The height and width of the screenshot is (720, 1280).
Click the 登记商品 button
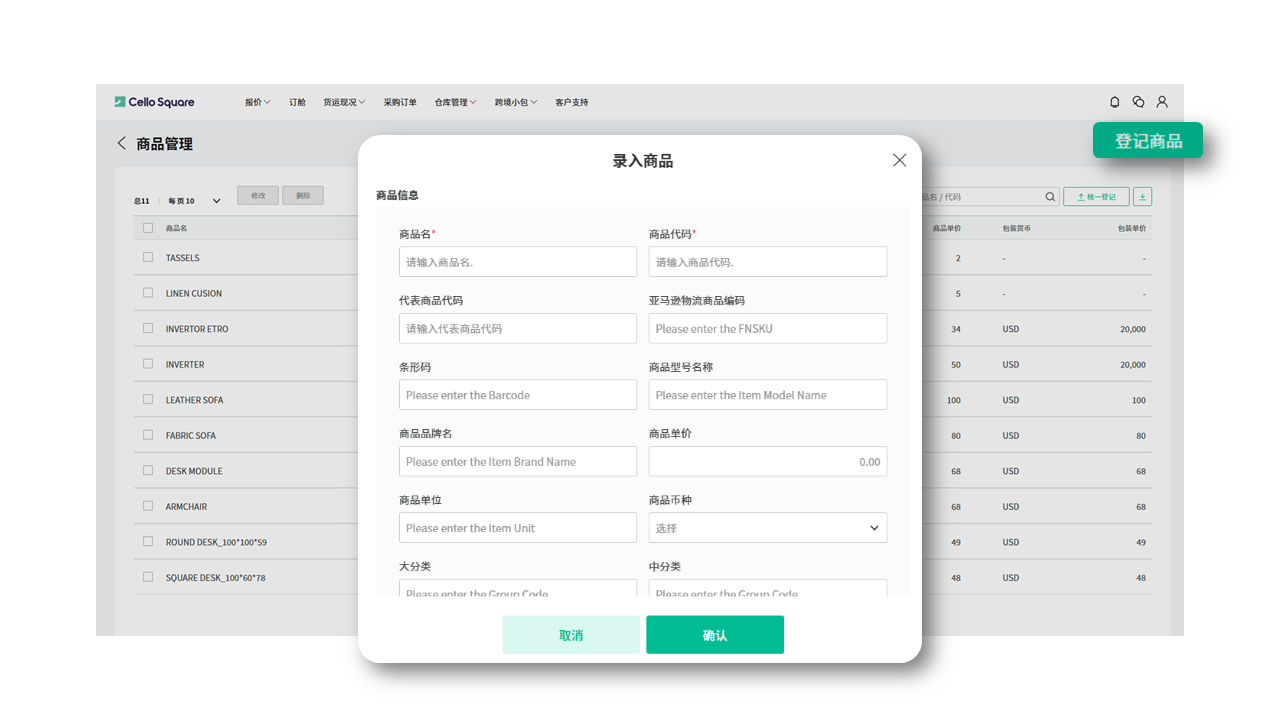1147,141
